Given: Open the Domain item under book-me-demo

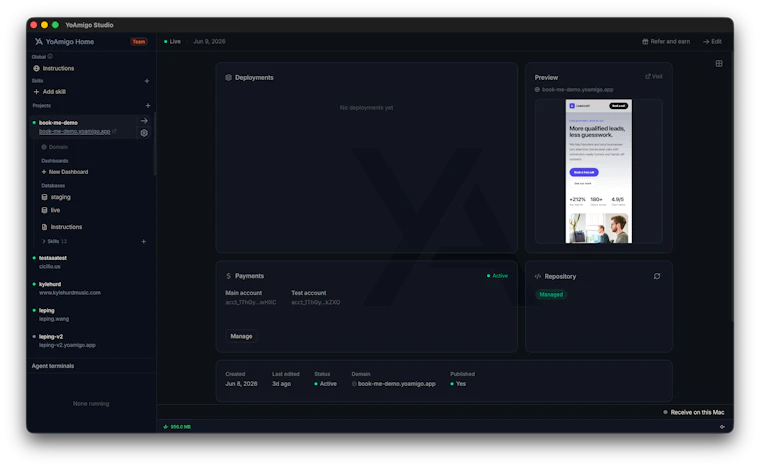Looking at the screenshot, I should 54,147.
